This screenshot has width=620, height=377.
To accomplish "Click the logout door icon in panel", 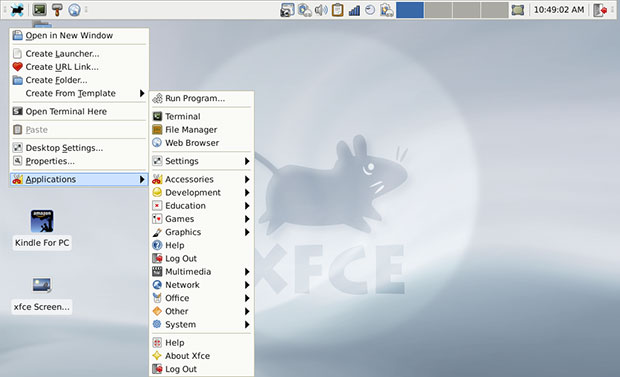I will pos(600,10).
